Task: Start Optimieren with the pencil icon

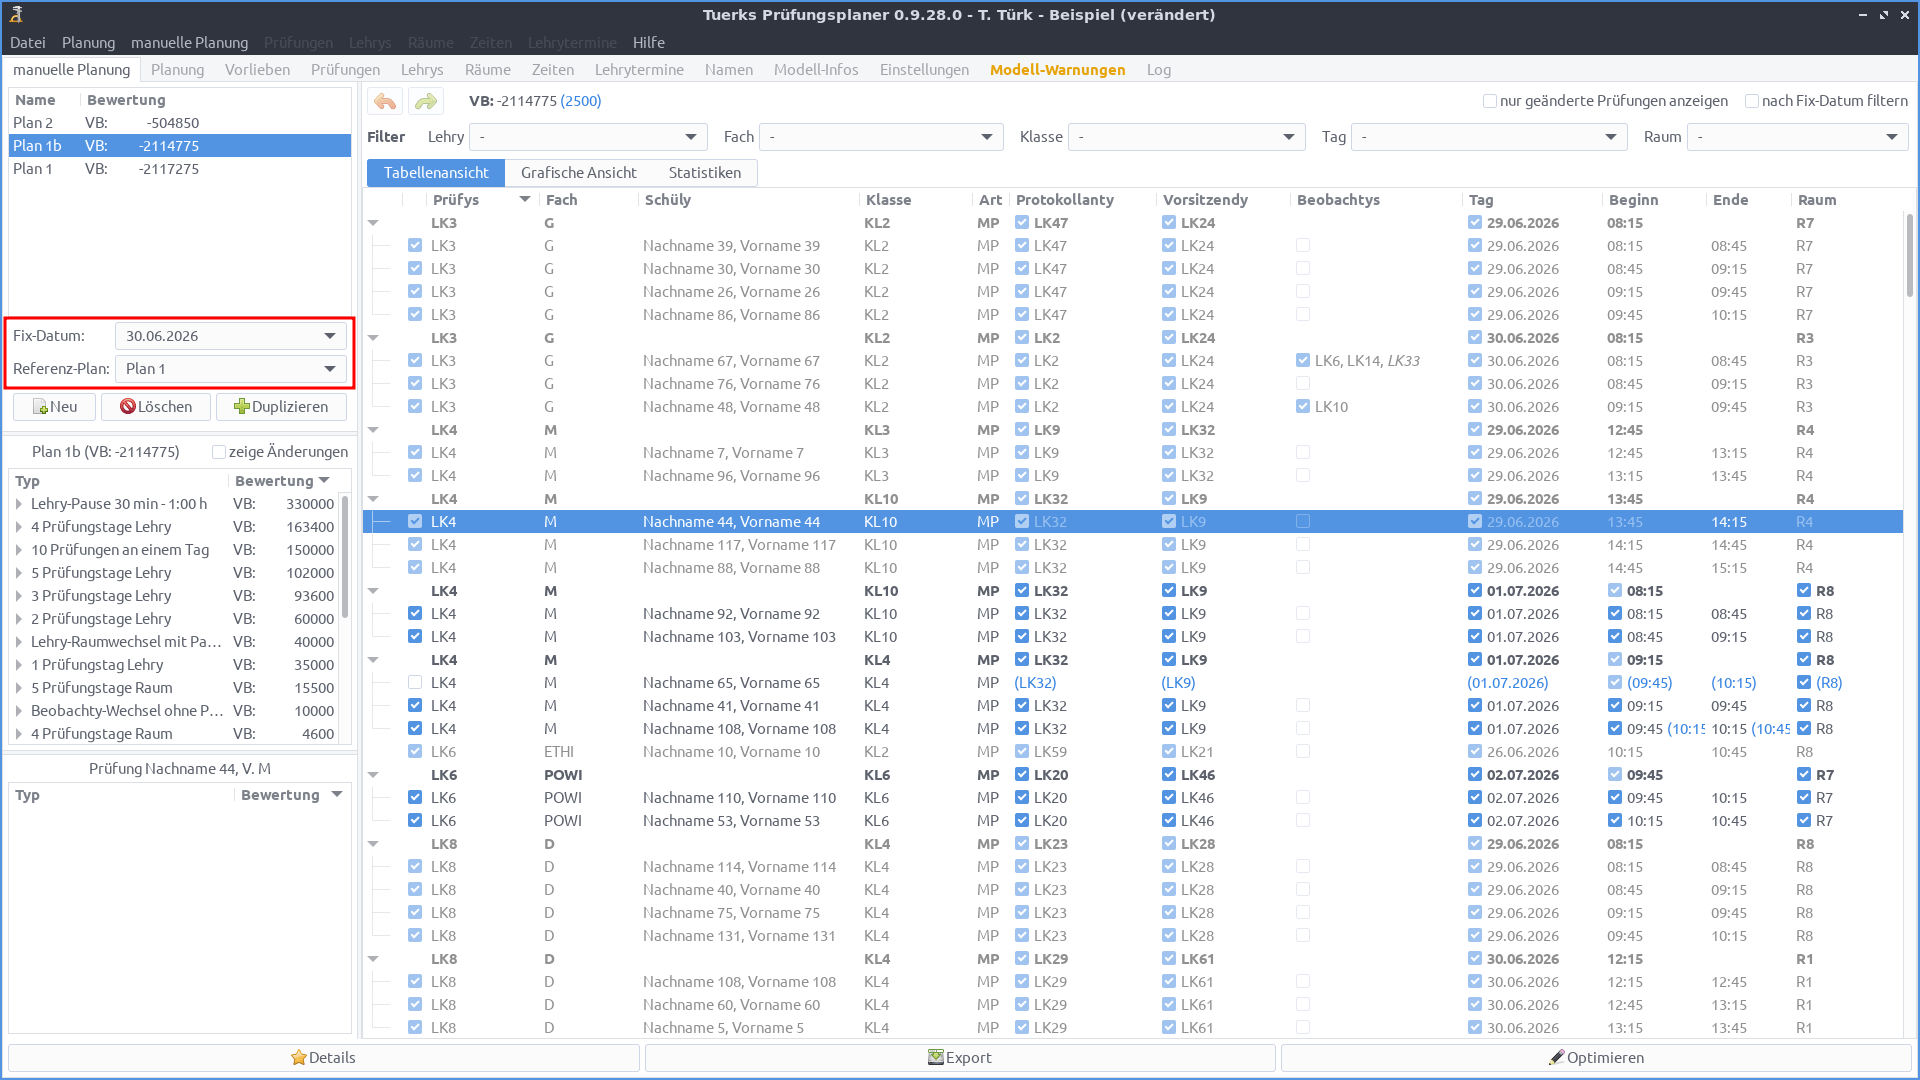Action: pyautogui.click(x=1595, y=1058)
